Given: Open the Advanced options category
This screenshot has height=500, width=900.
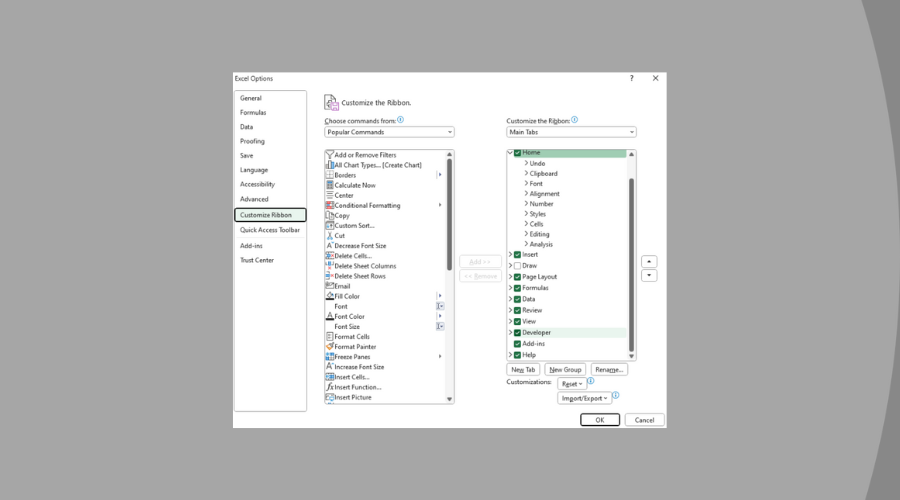Looking at the screenshot, I should tap(270, 199).
